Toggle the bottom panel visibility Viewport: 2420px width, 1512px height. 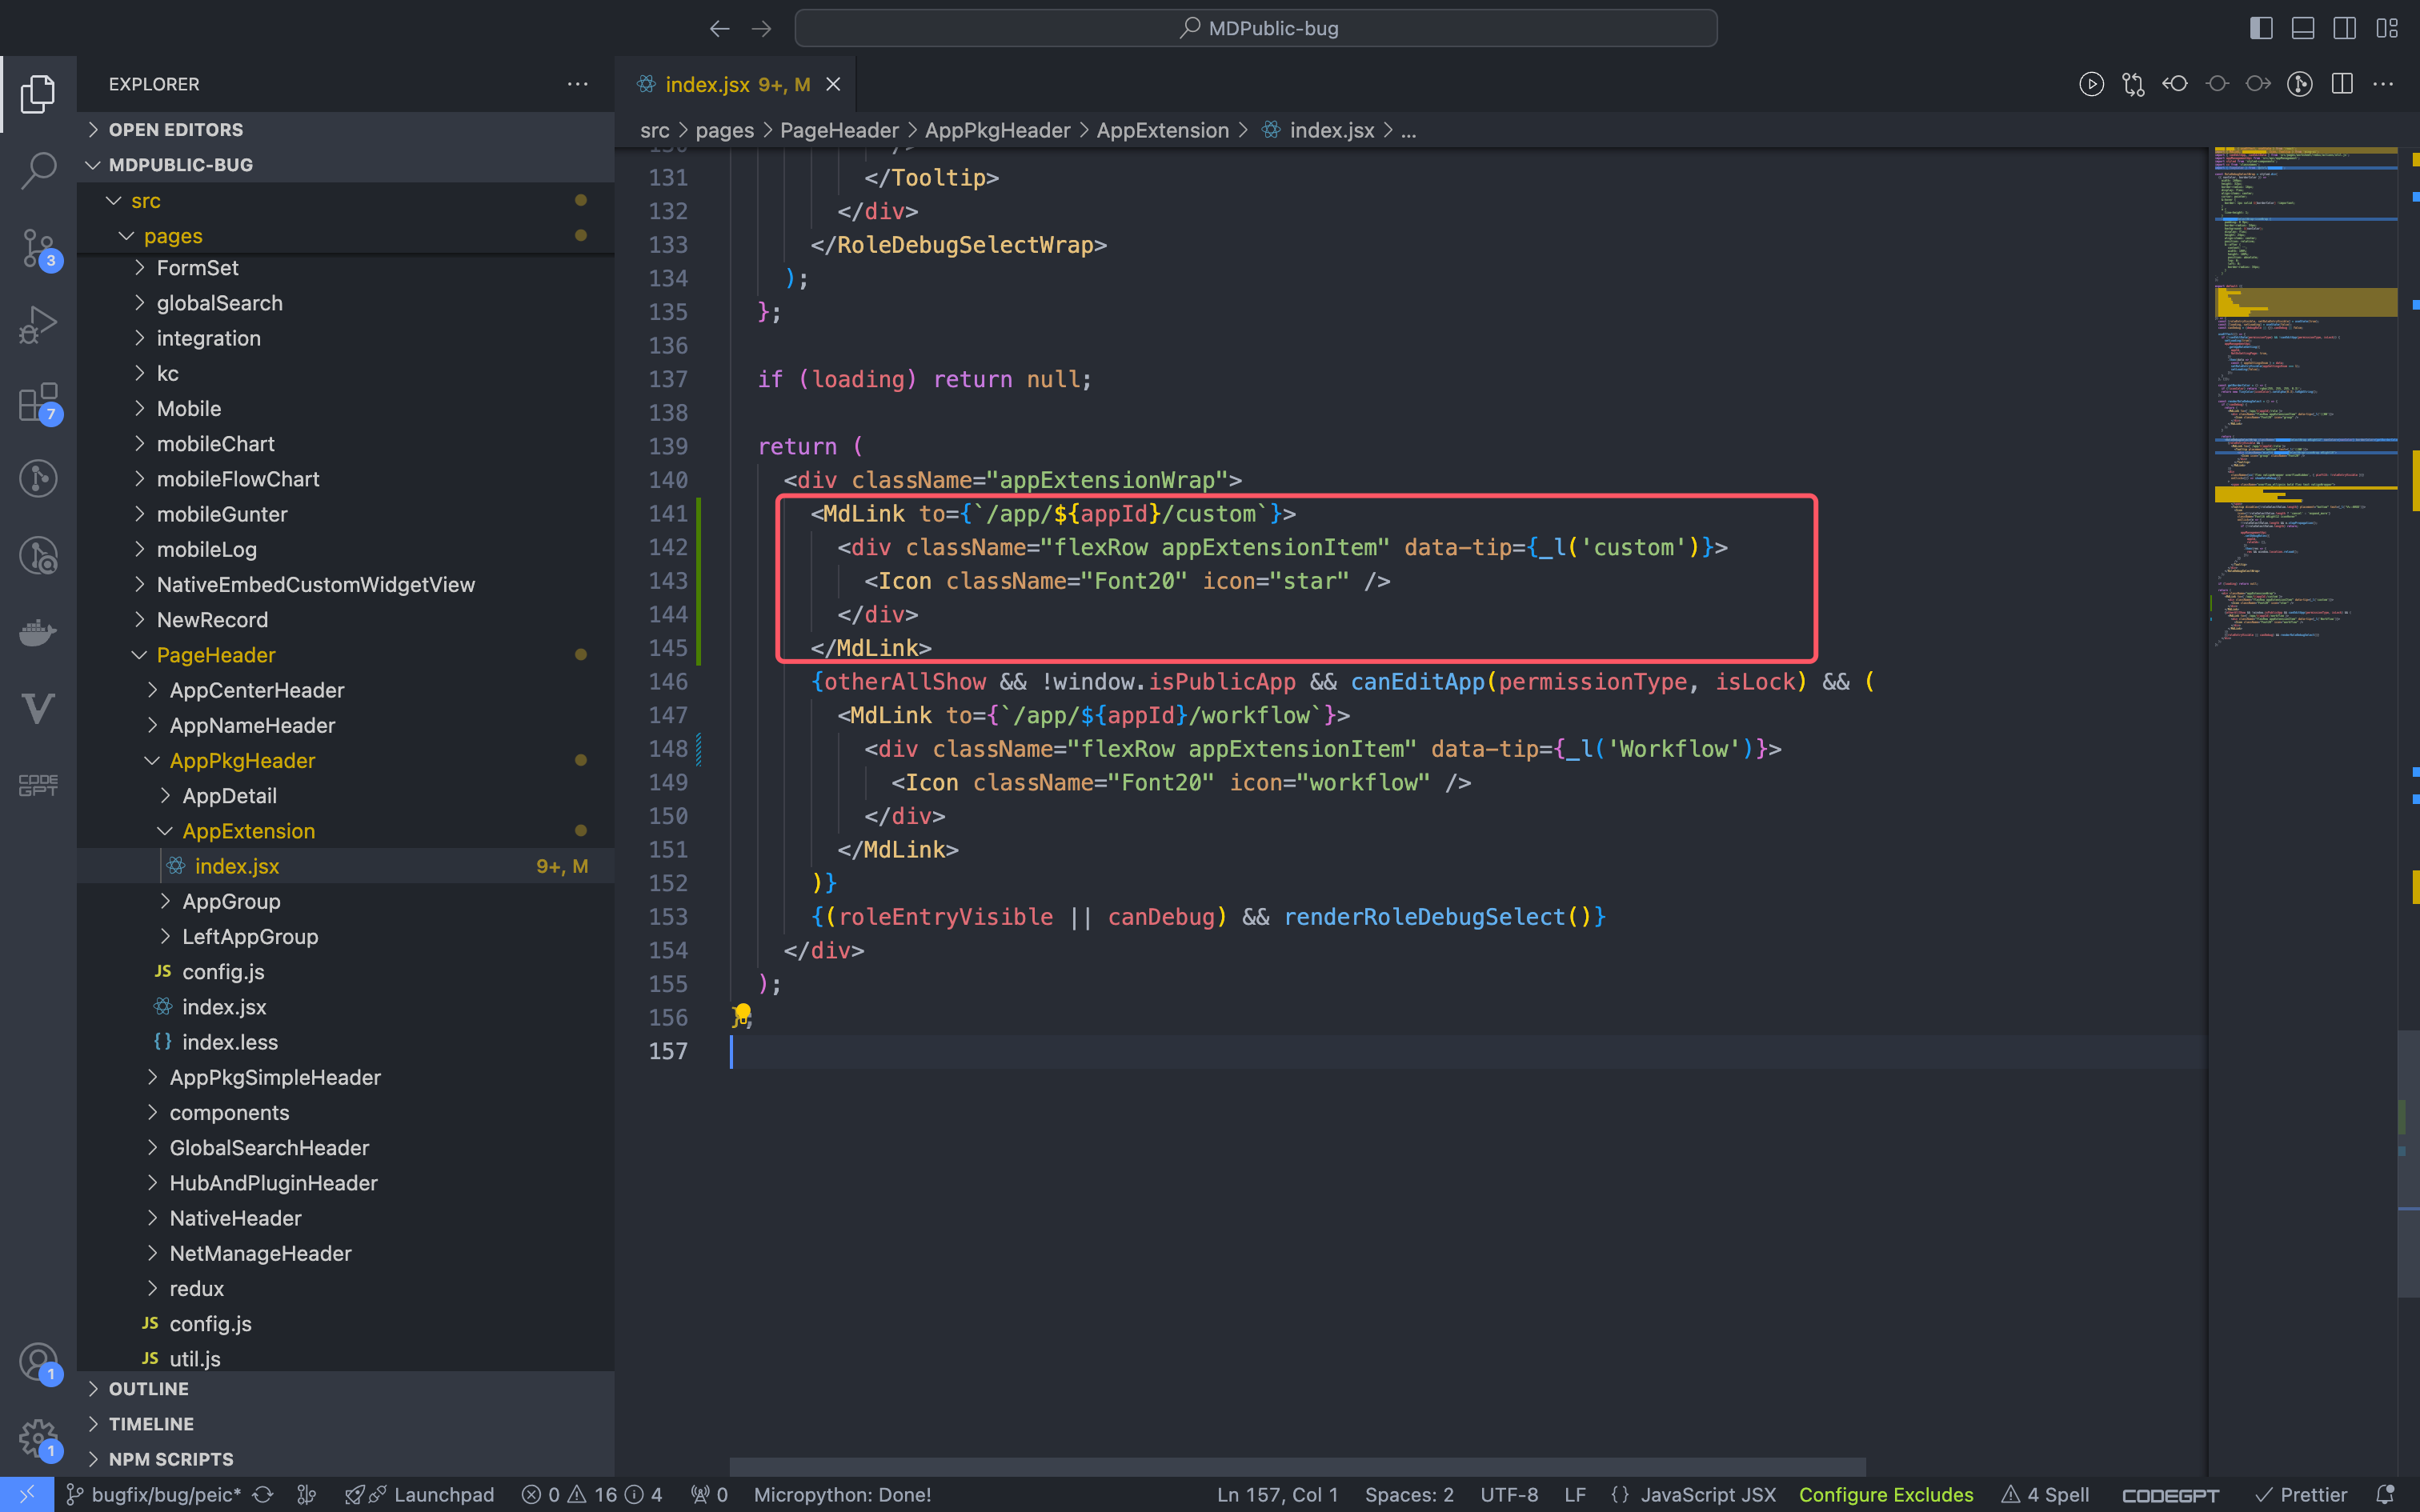tap(2303, 28)
